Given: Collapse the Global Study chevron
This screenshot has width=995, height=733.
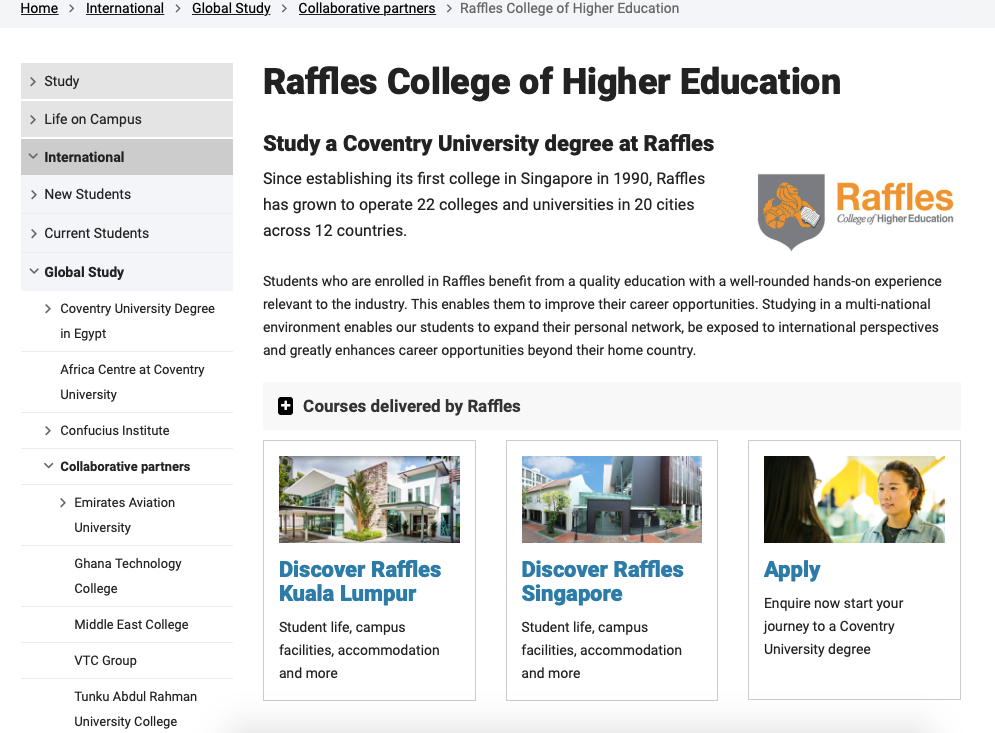Looking at the screenshot, I should [33, 272].
